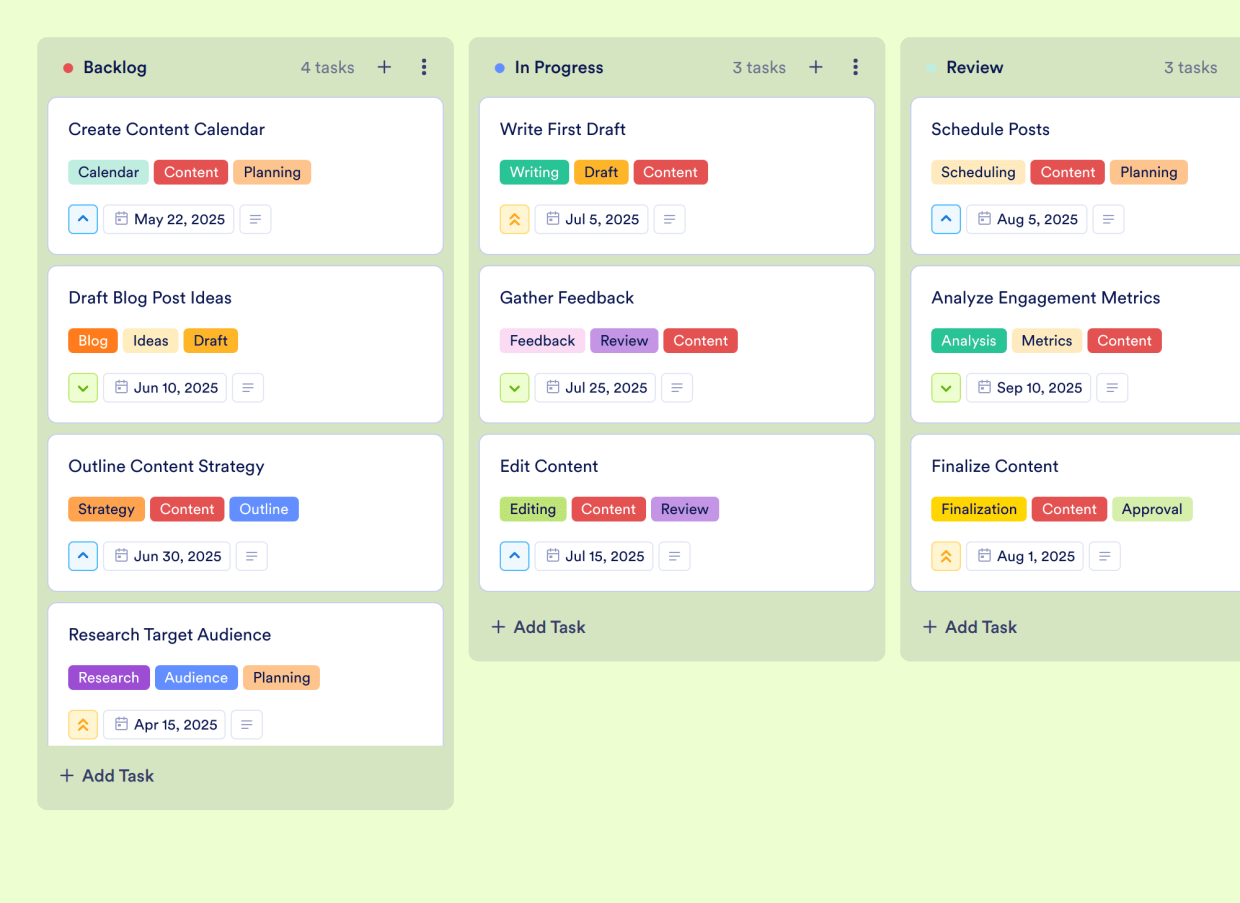The image size is (1240, 903).
Task: Toggle the priority indicator on Edit Content
Action: [514, 556]
